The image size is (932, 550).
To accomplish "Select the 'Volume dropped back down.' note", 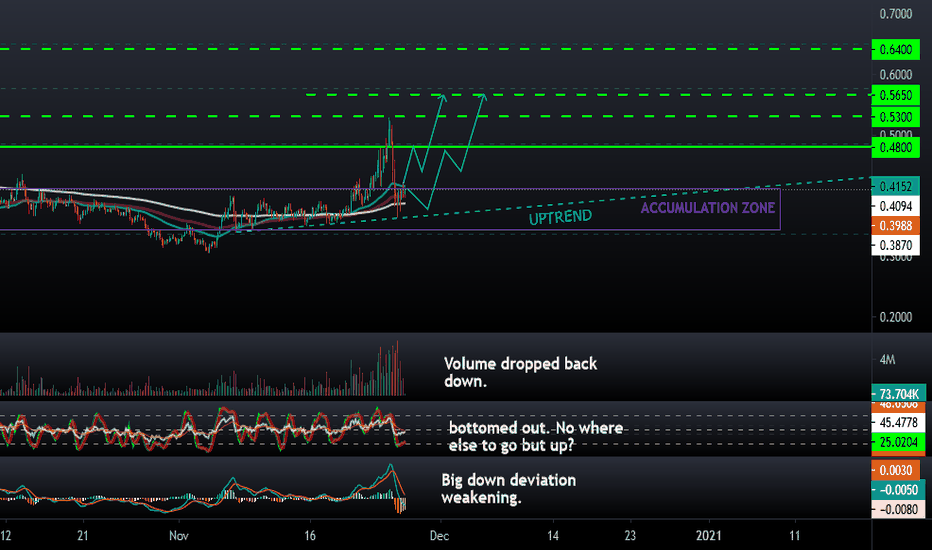I will coord(521,372).
